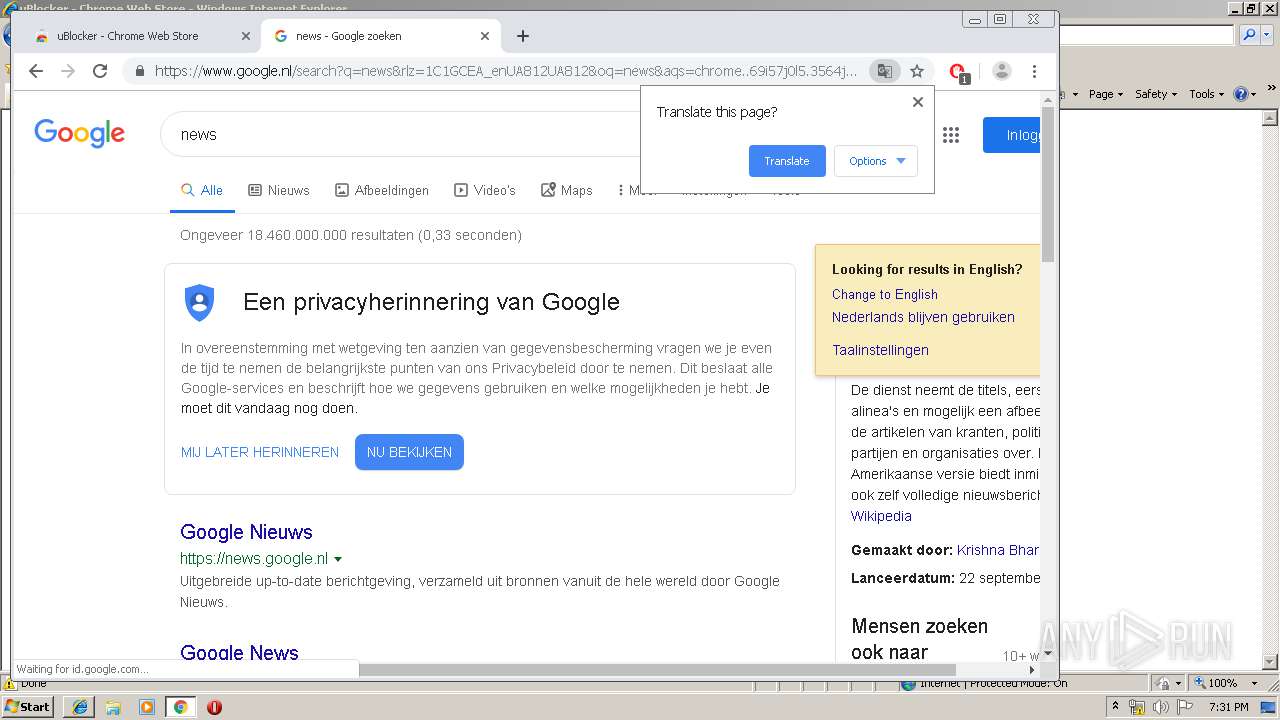This screenshot has width=1280, height=720.
Task: Focus the Google search box containing news
Action: [400, 134]
